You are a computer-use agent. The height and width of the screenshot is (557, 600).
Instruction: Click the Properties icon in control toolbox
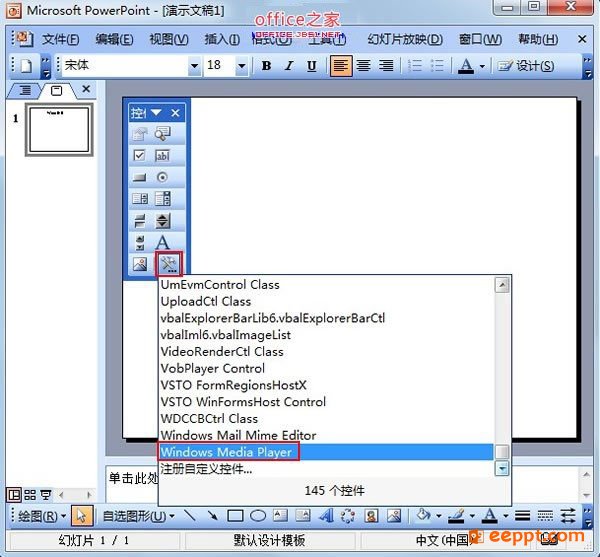(139, 134)
